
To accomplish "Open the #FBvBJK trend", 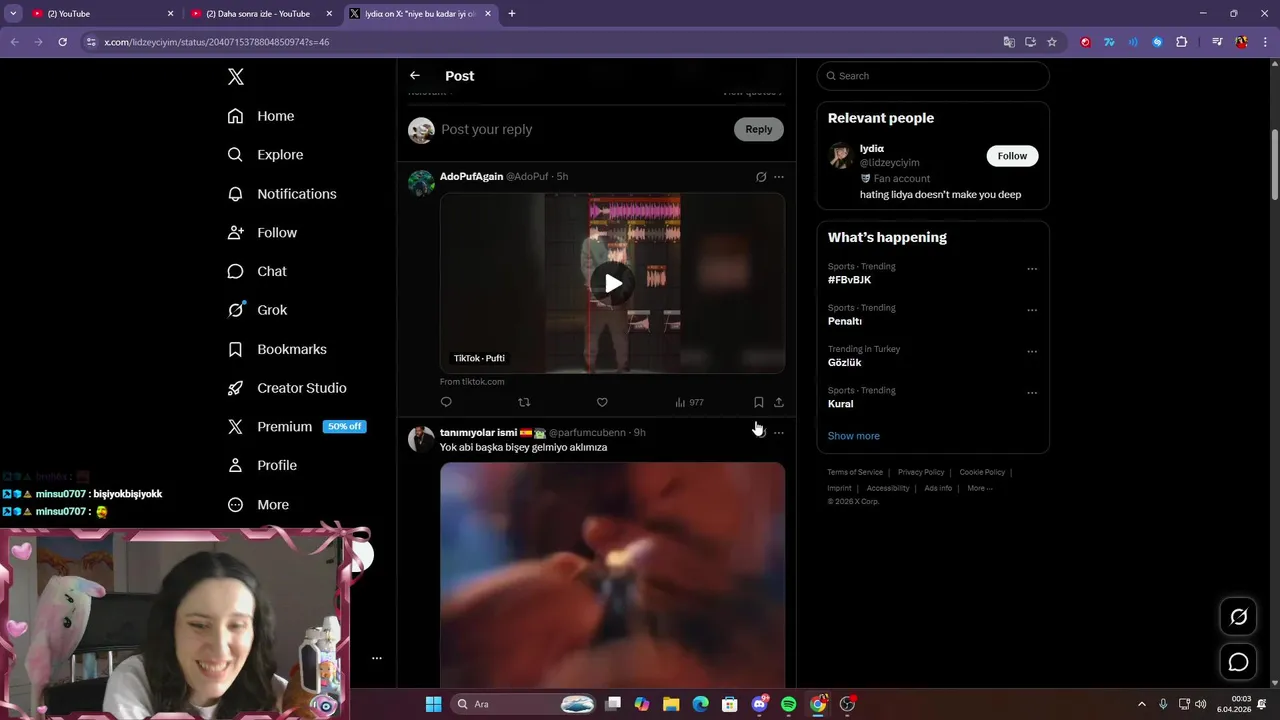I will click(x=849, y=280).
